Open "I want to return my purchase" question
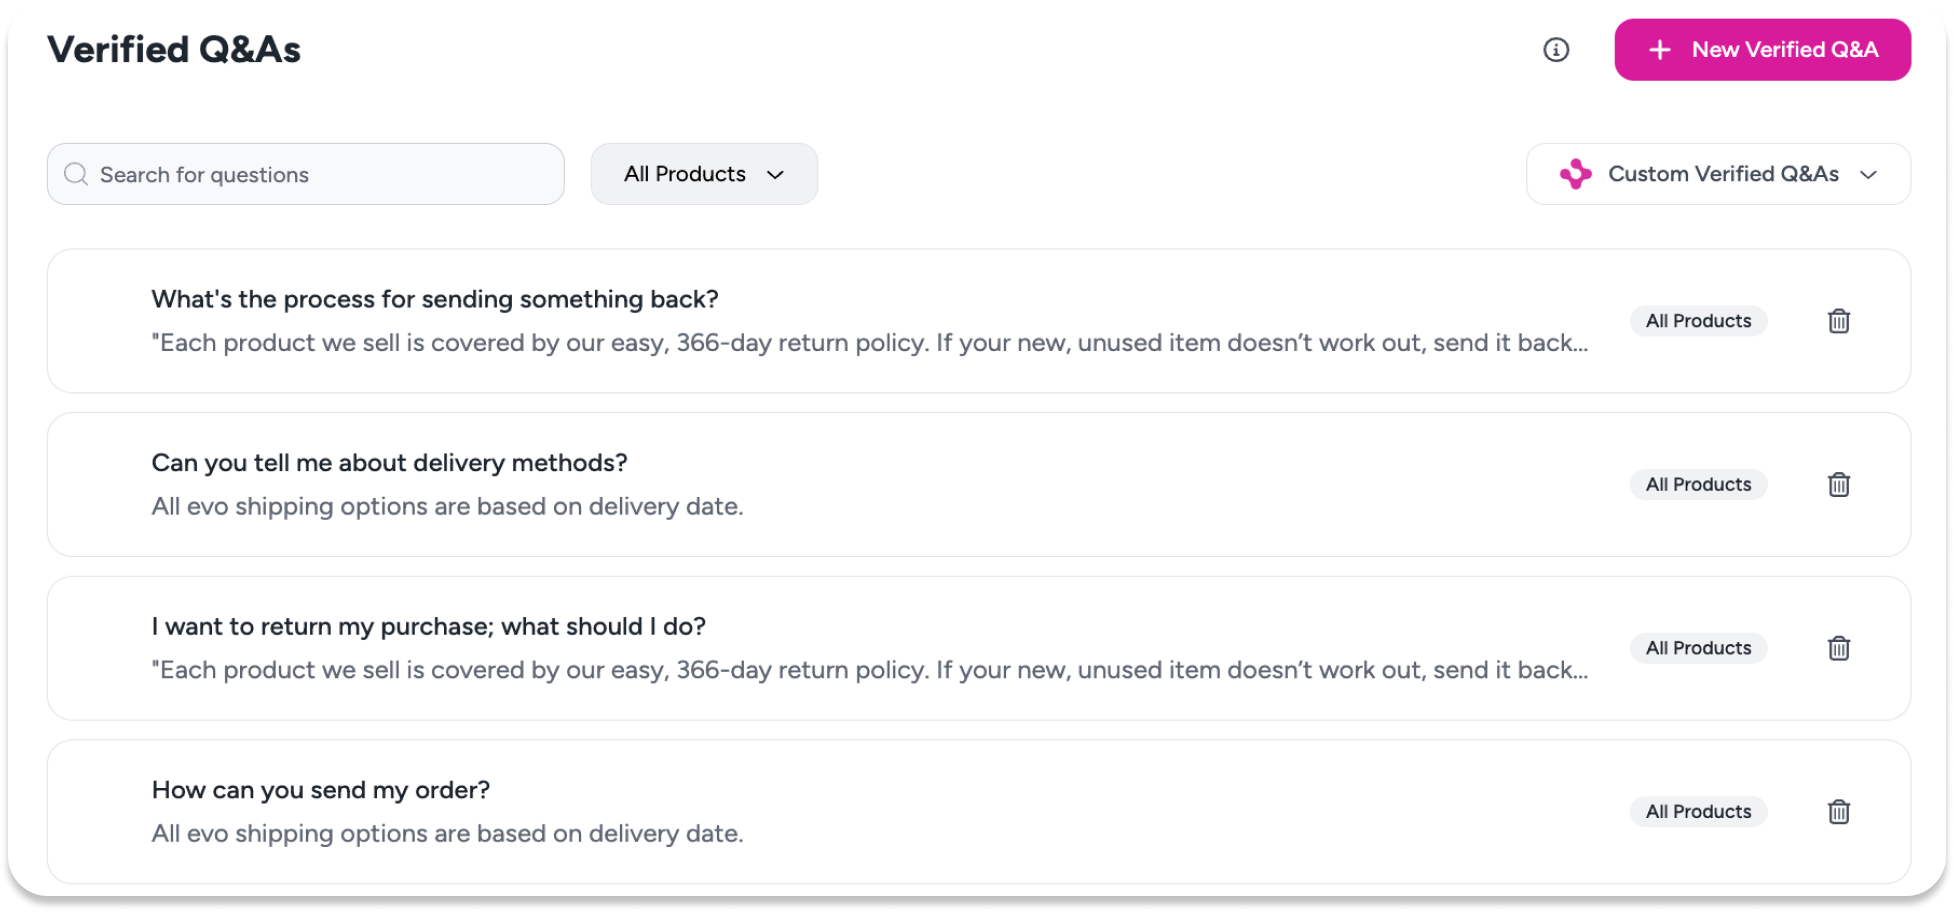1954x912 pixels. click(x=428, y=627)
